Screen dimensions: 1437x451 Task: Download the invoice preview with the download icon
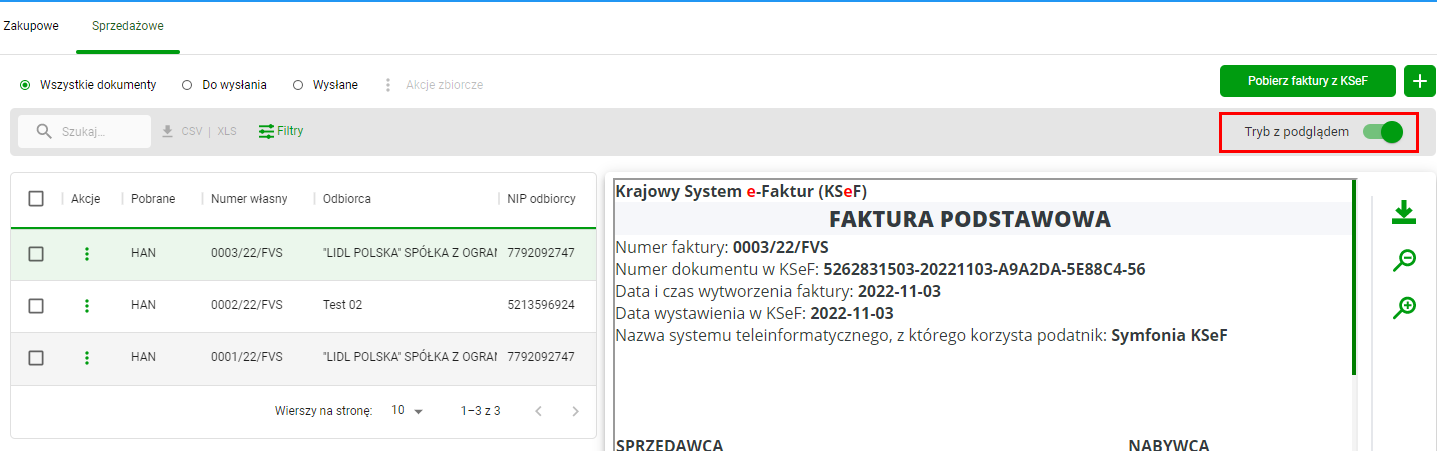(x=1404, y=212)
